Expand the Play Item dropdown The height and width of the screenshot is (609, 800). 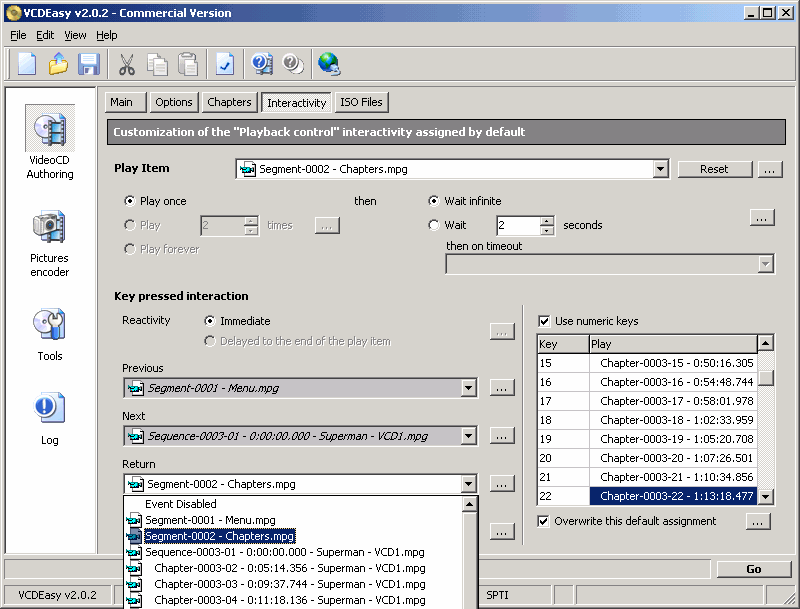coord(660,170)
